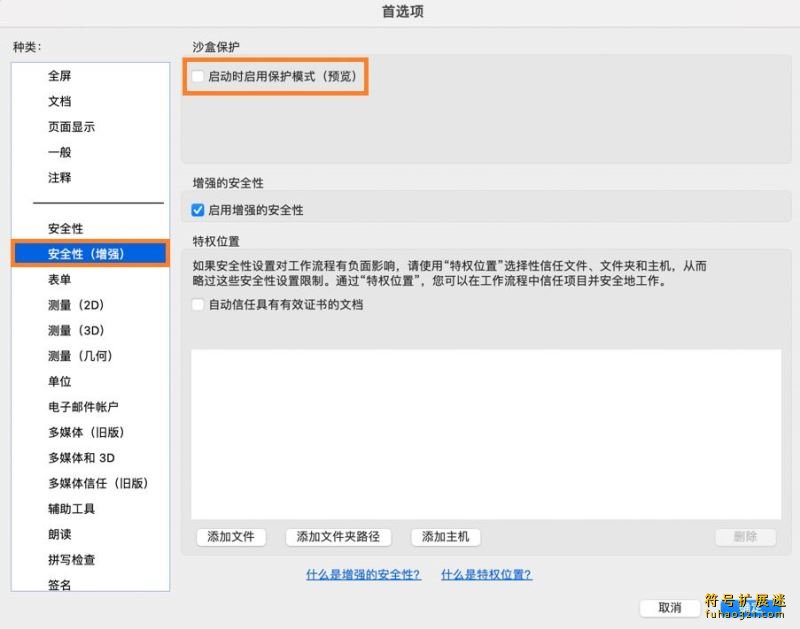
Task: Open 签名 category at list bottom
Action: coord(60,585)
